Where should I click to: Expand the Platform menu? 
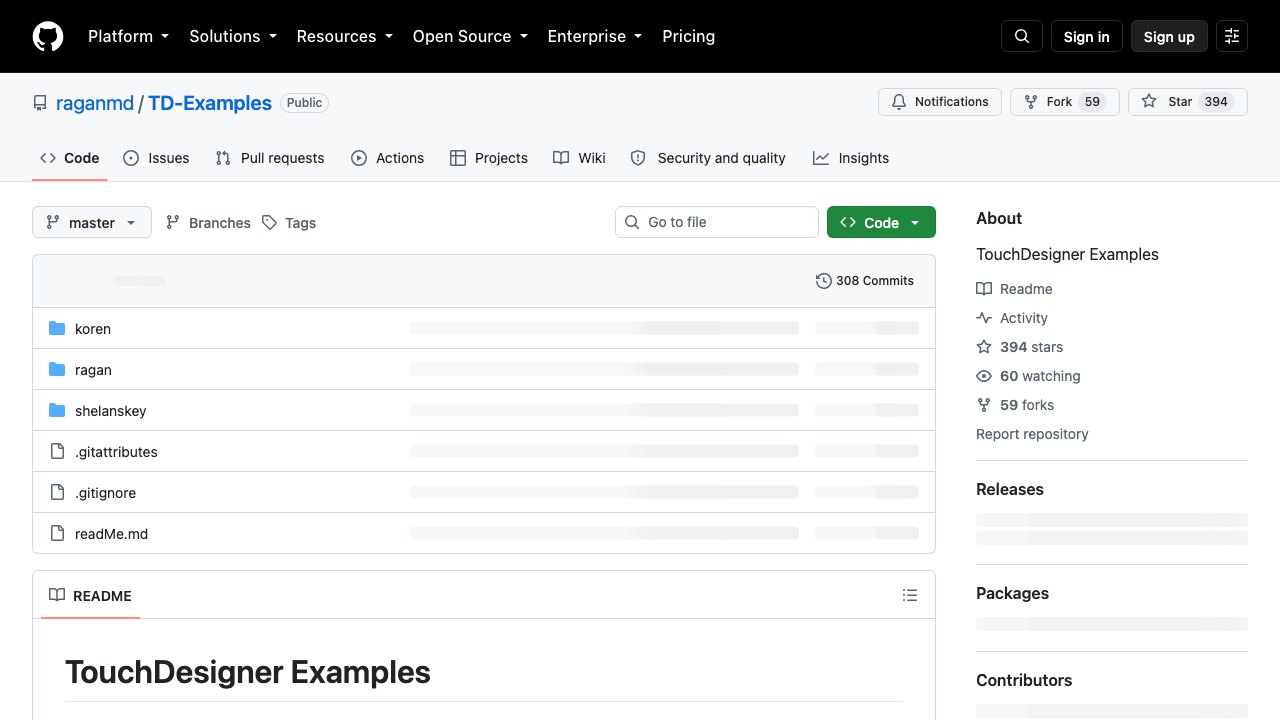[128, 36]
